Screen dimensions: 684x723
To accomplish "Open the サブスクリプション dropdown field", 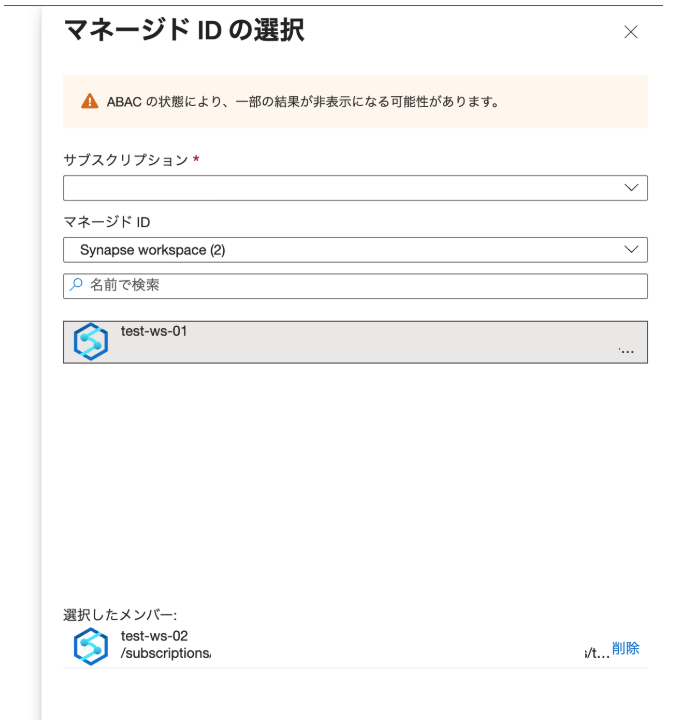I will [x=340, y=188].
